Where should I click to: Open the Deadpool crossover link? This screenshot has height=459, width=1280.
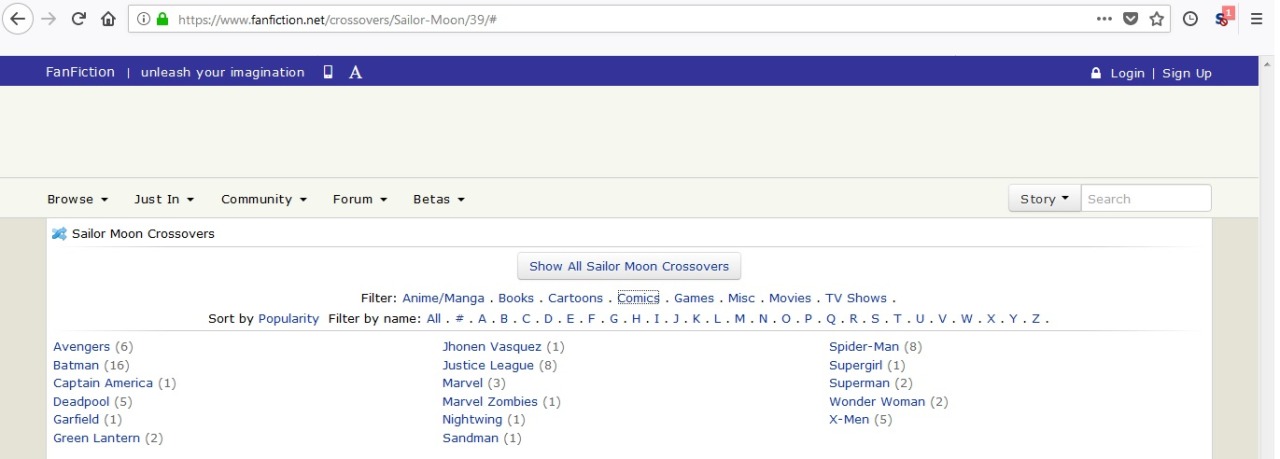pos(81,402)
